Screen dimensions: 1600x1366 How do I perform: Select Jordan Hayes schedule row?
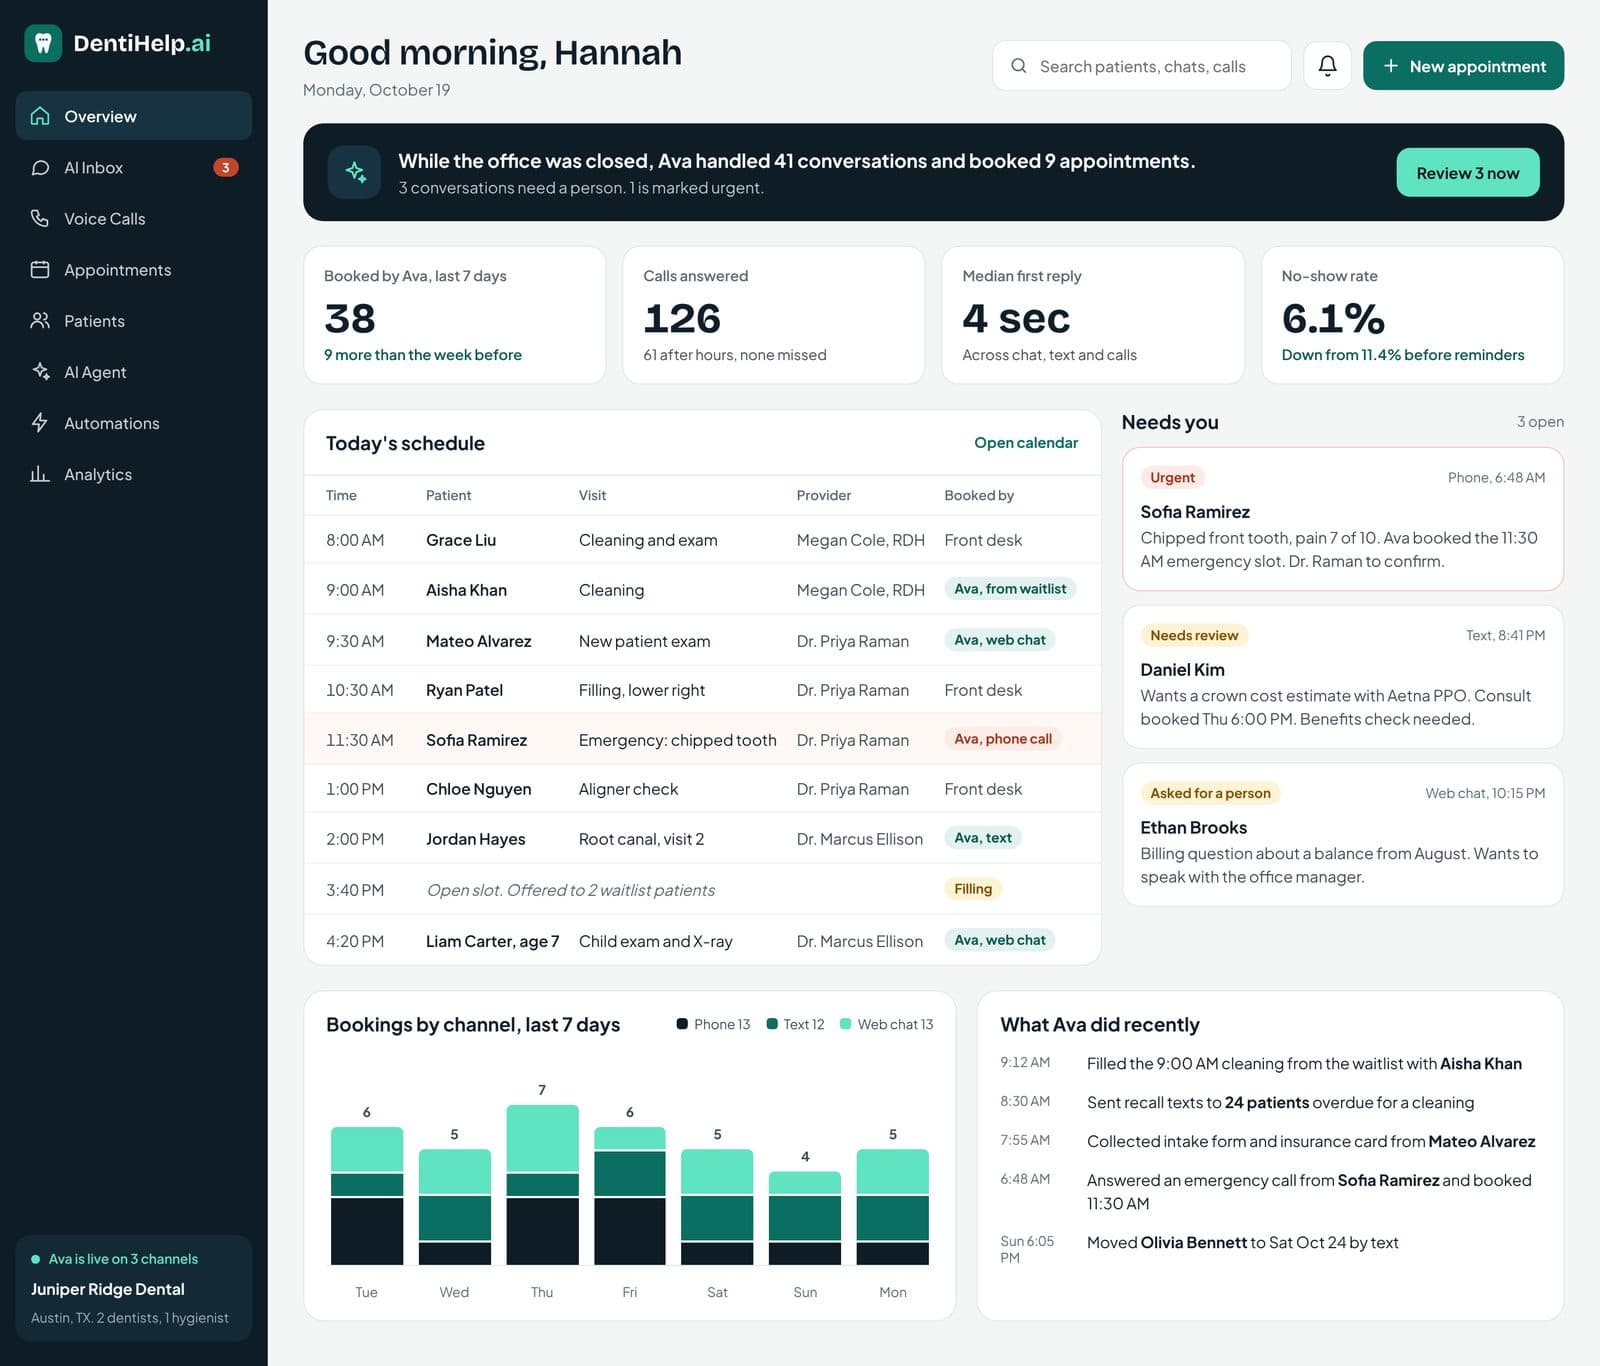tap(702, 838)
